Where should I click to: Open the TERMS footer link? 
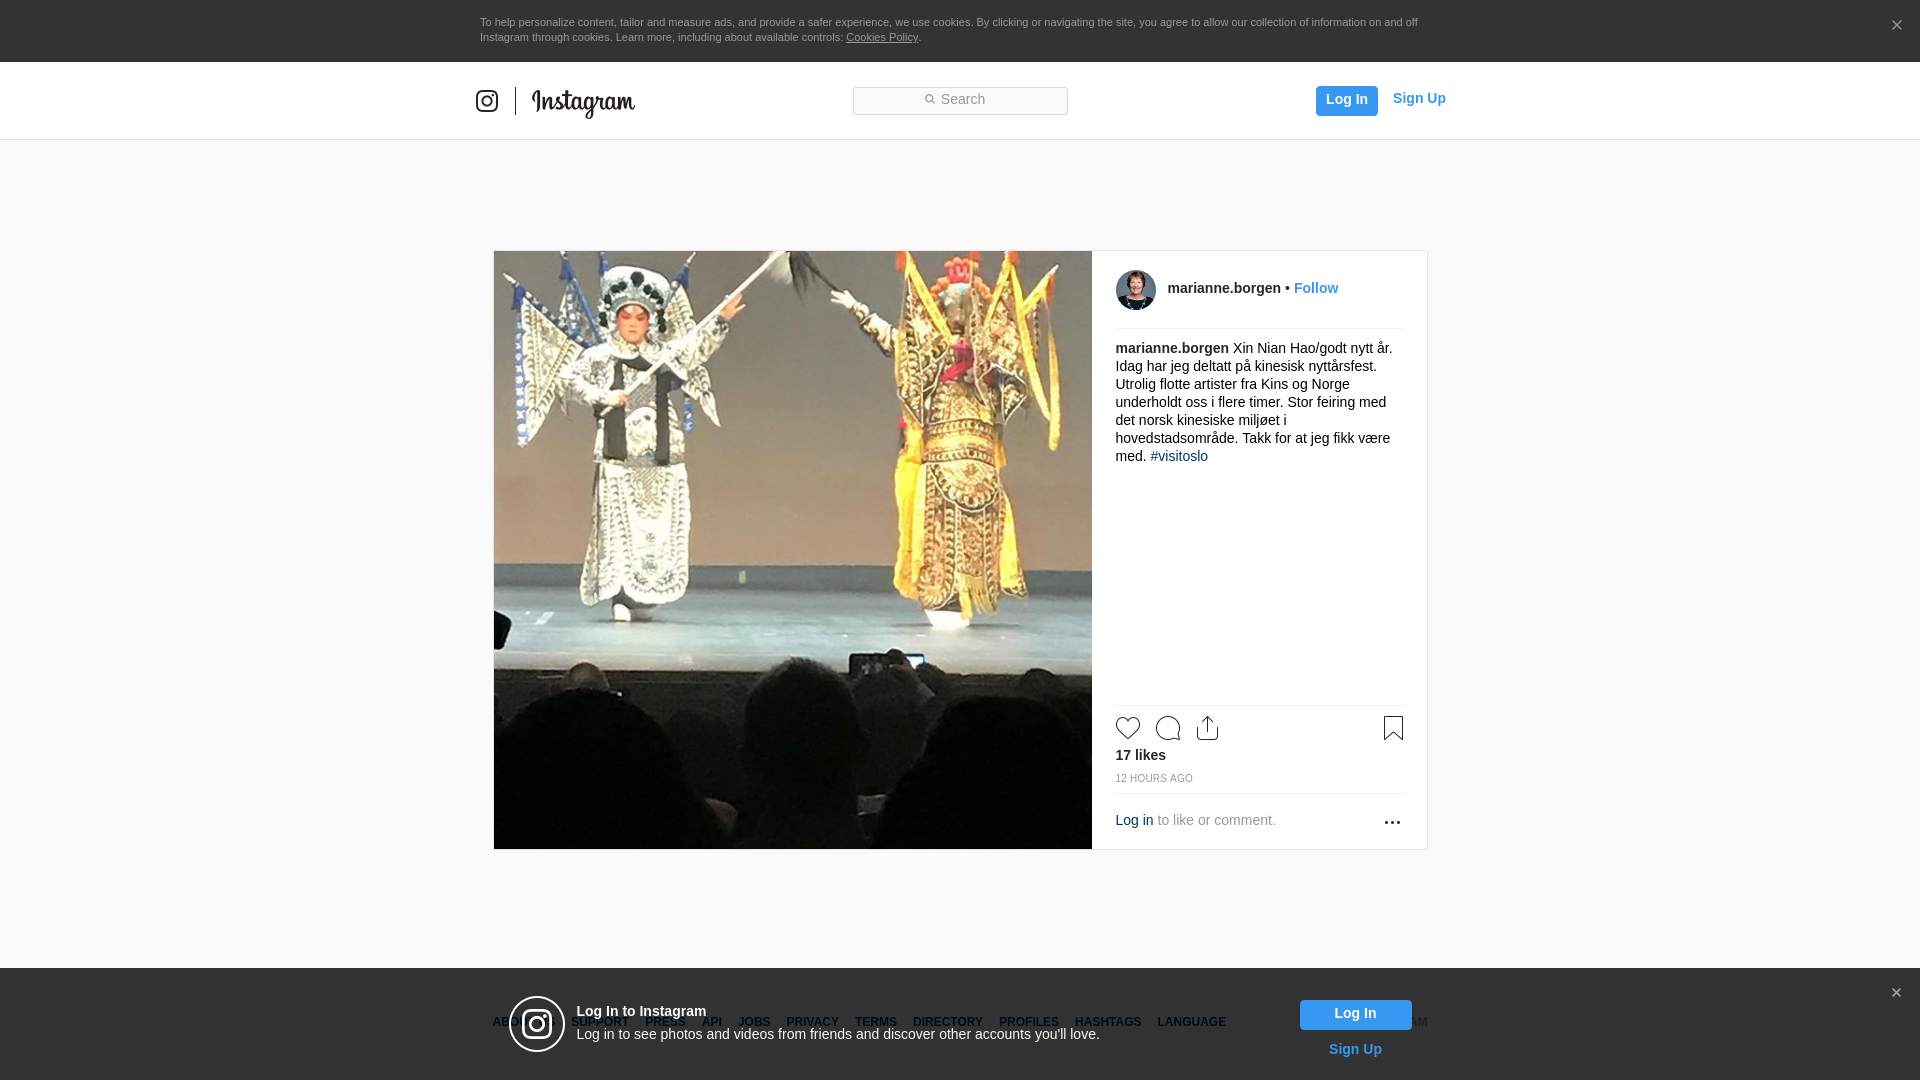875,1022
